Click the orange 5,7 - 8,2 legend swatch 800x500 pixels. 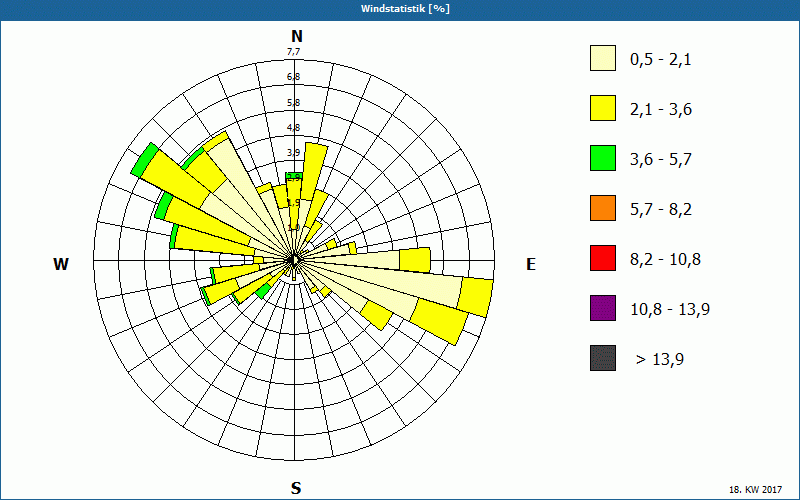point(603,208)
